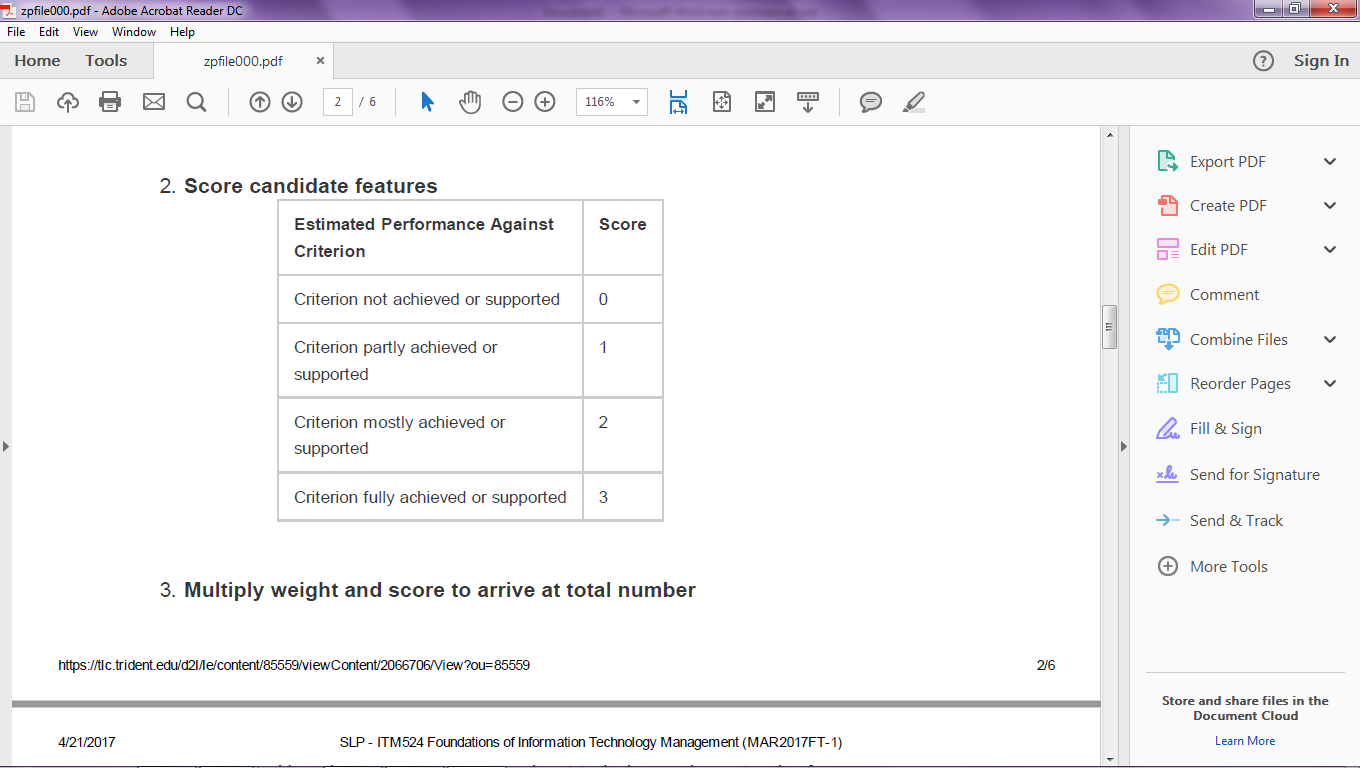
Task: Click the Send file by email icon
Action: click(x=153, y=102)
